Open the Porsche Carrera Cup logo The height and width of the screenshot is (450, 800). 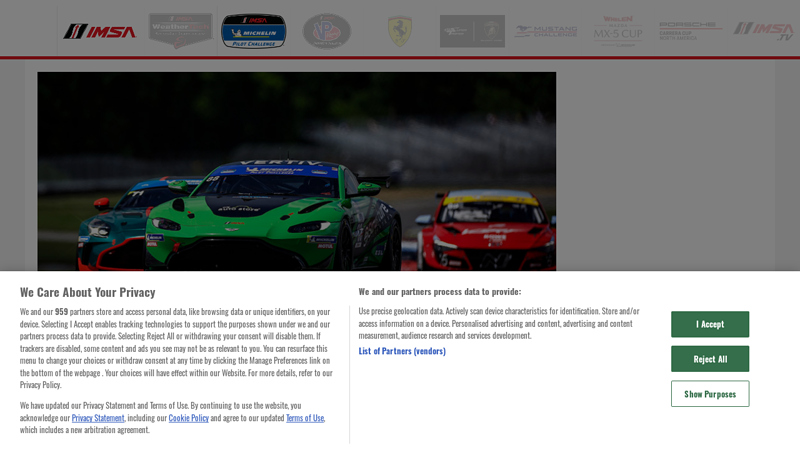pos(690,31)
